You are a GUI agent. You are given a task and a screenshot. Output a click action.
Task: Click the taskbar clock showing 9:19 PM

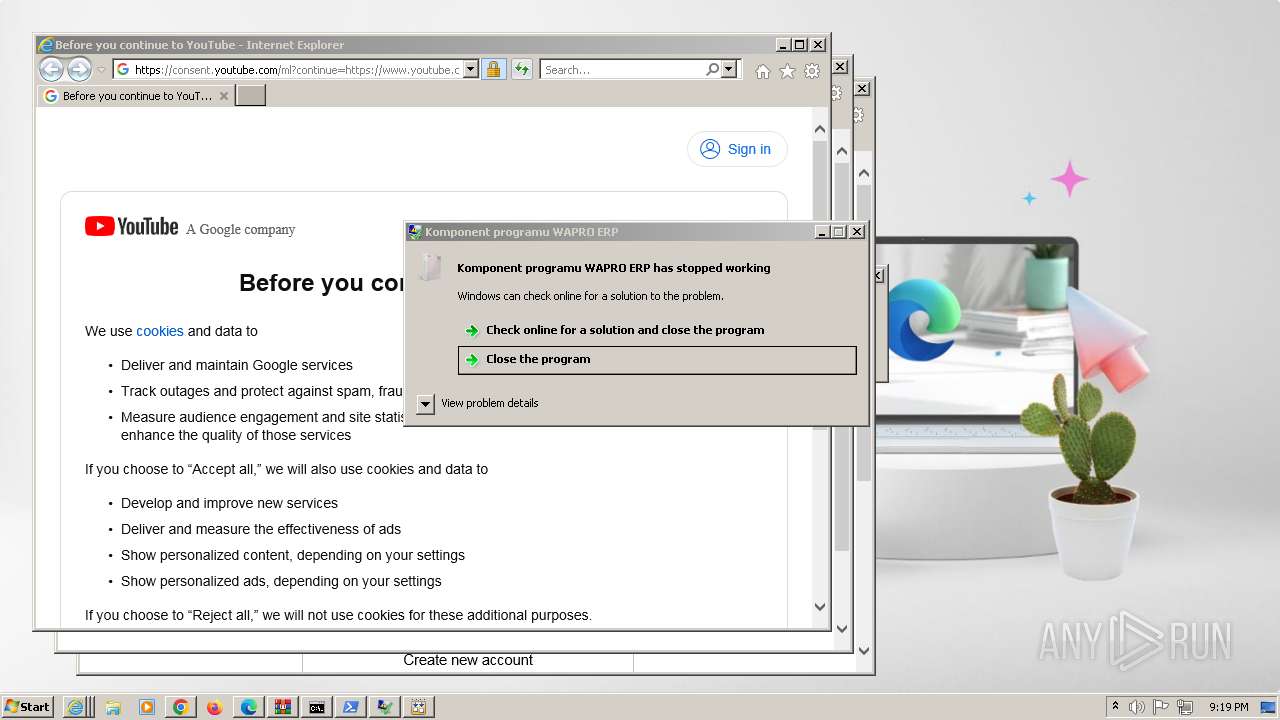pos(1229,707)
